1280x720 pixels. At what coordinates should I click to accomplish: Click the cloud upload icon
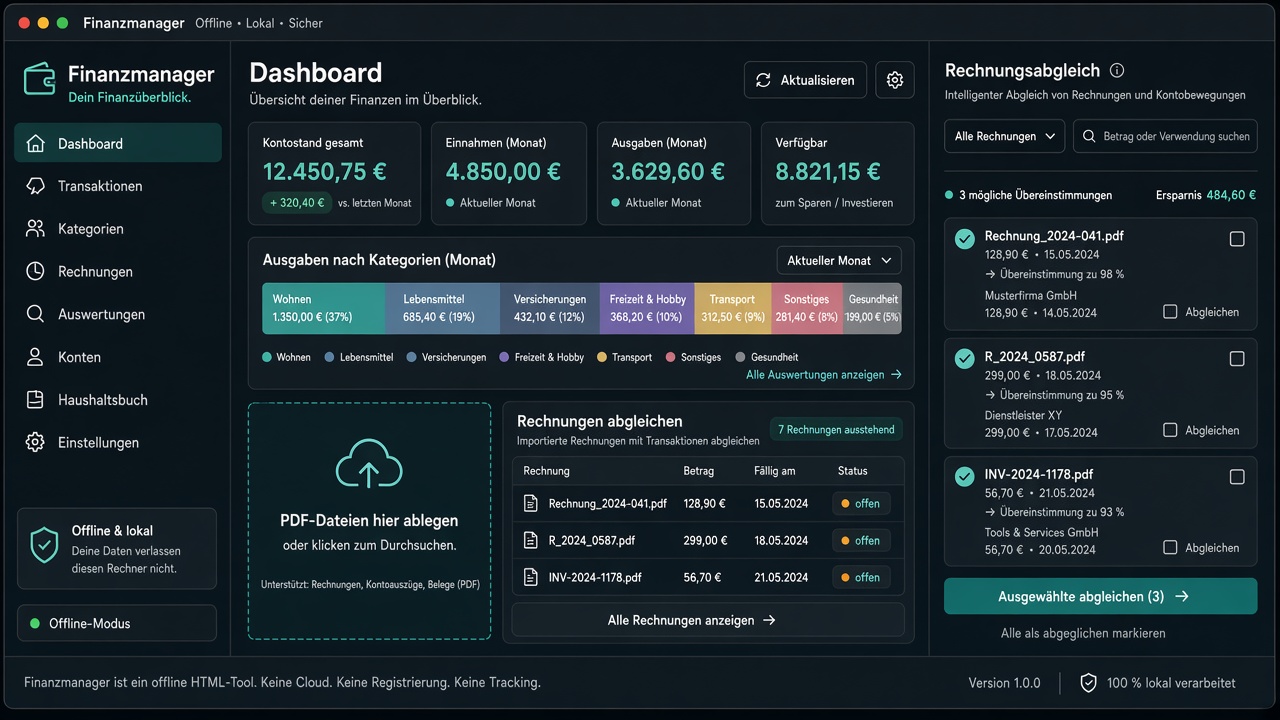(x=369, y=464)
